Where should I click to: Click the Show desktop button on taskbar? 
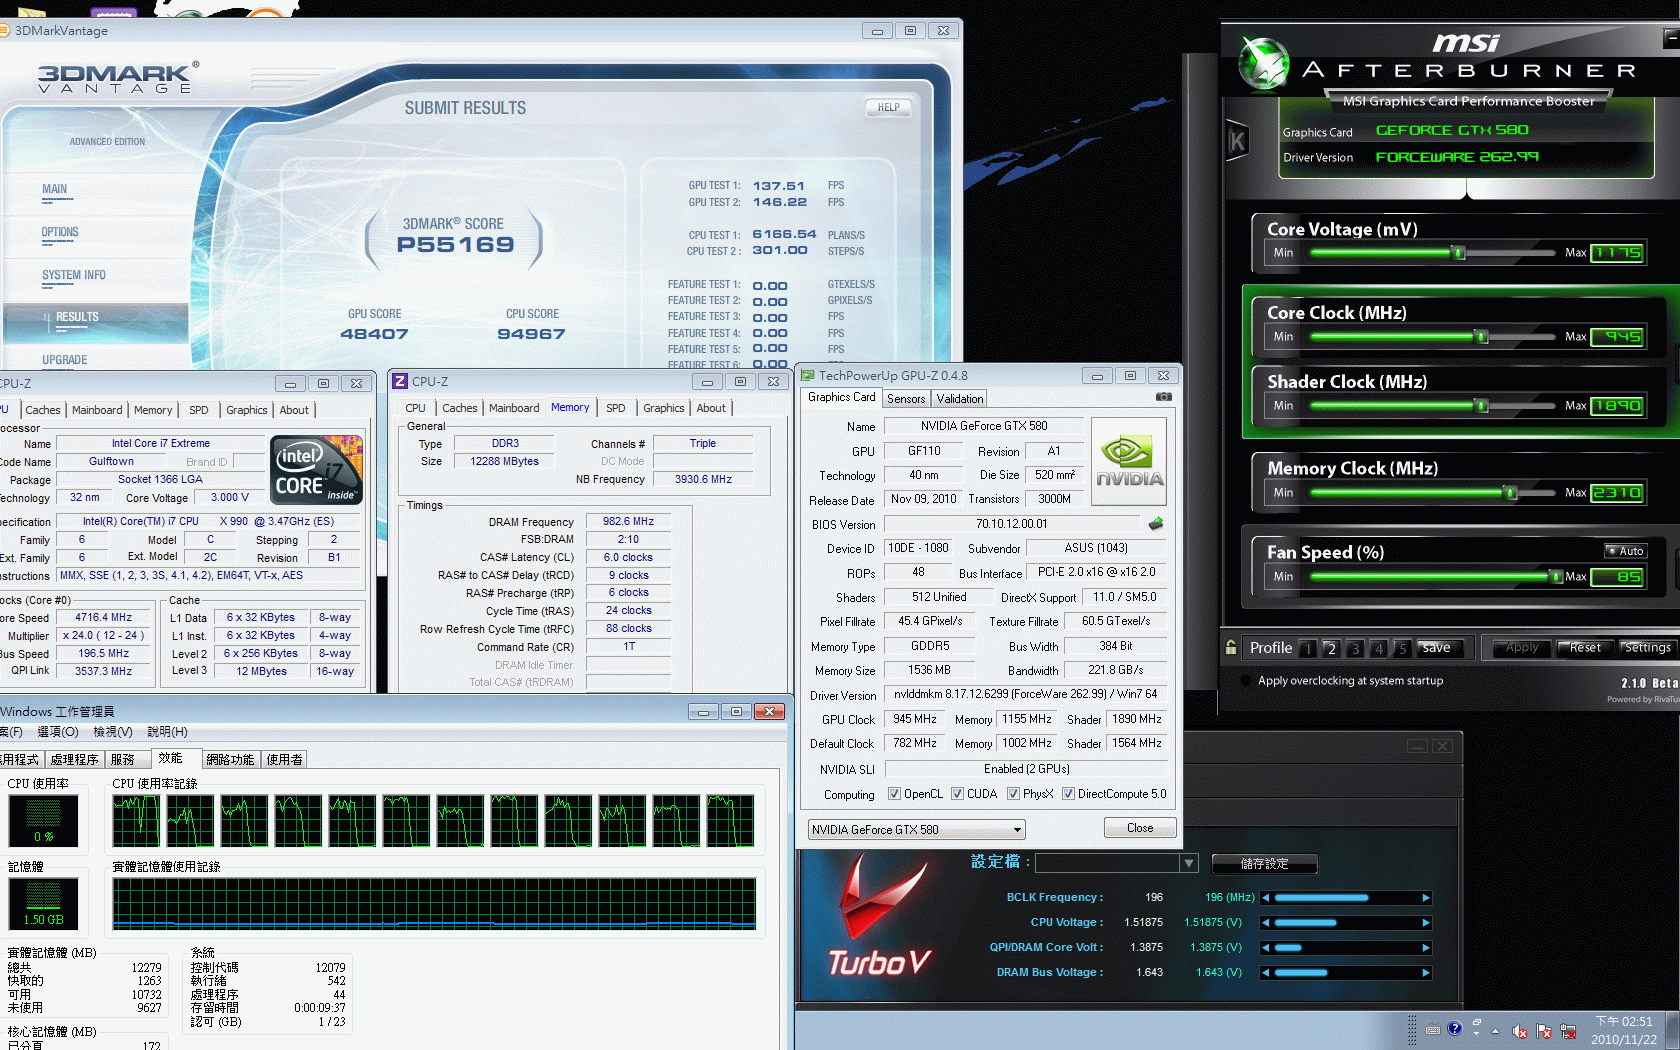pyautogui.click(x=1672, y=1030)
